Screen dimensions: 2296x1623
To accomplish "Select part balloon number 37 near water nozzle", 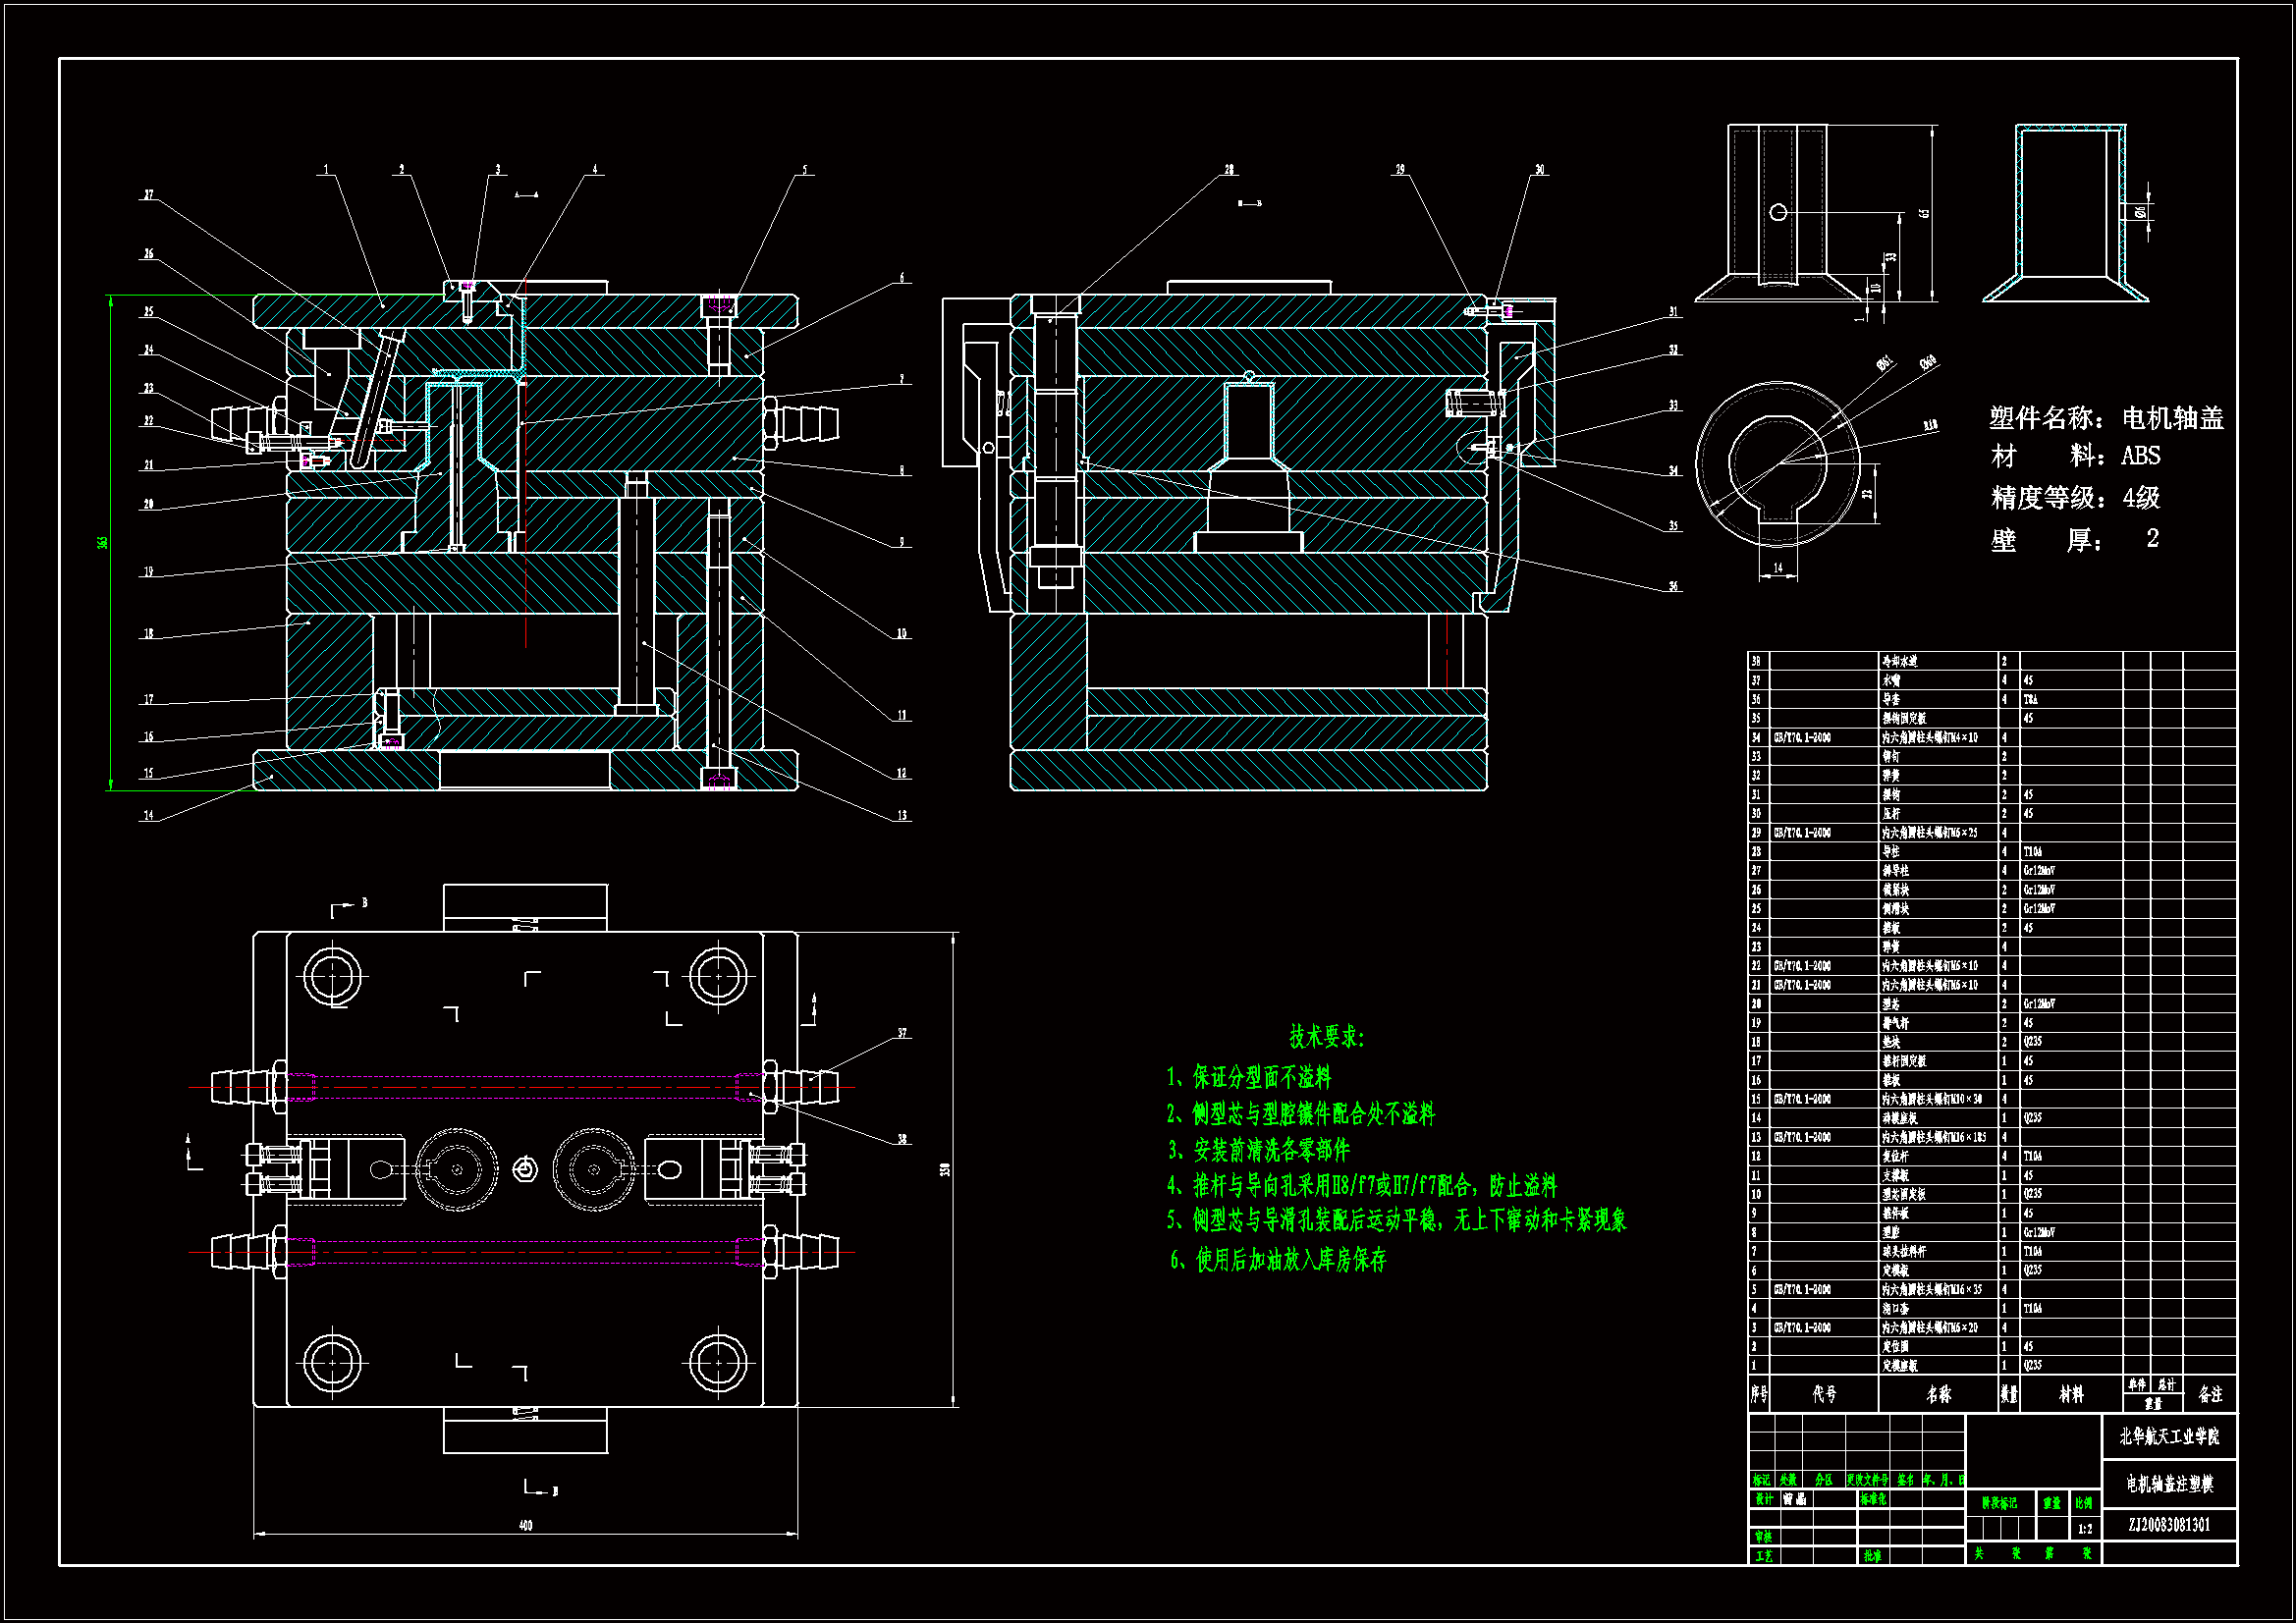I will (902, 1033).
